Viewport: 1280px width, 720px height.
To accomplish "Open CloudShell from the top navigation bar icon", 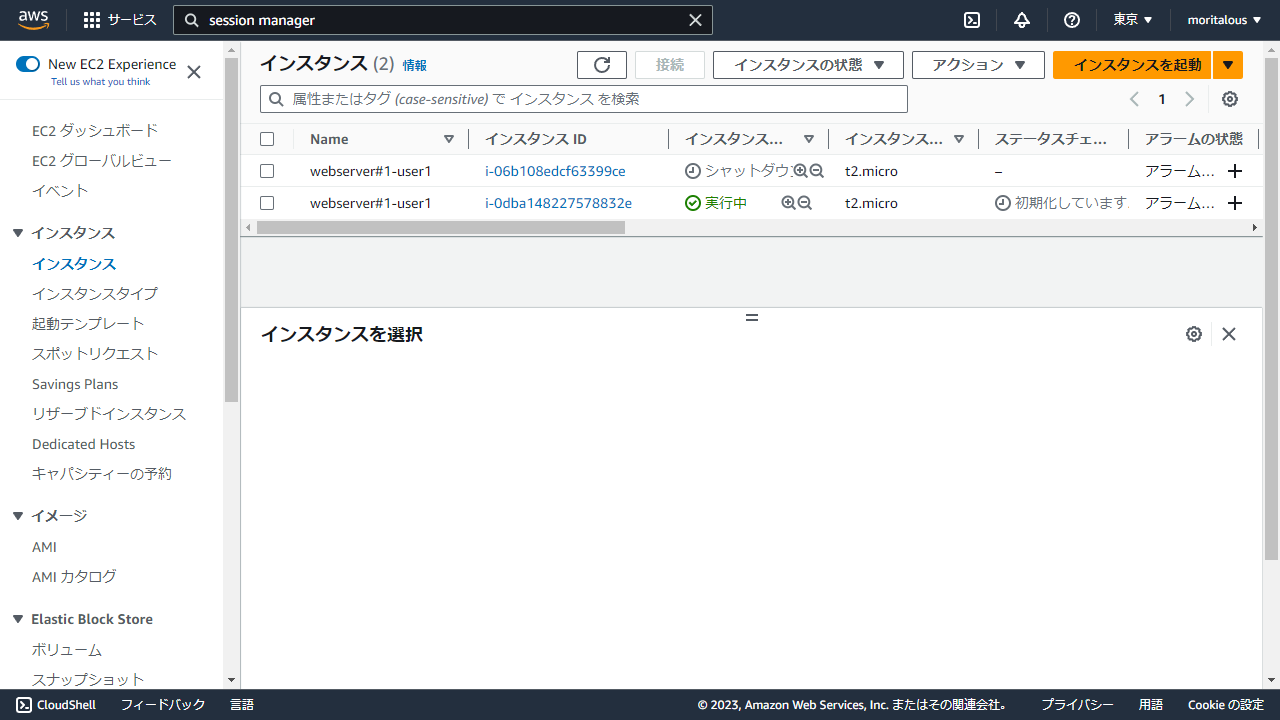I will pos(971,20).
